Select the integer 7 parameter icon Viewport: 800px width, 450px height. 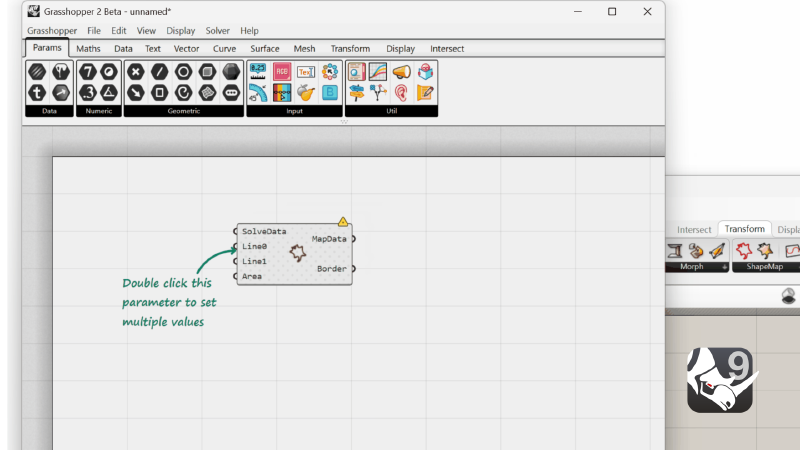[88, 71]
